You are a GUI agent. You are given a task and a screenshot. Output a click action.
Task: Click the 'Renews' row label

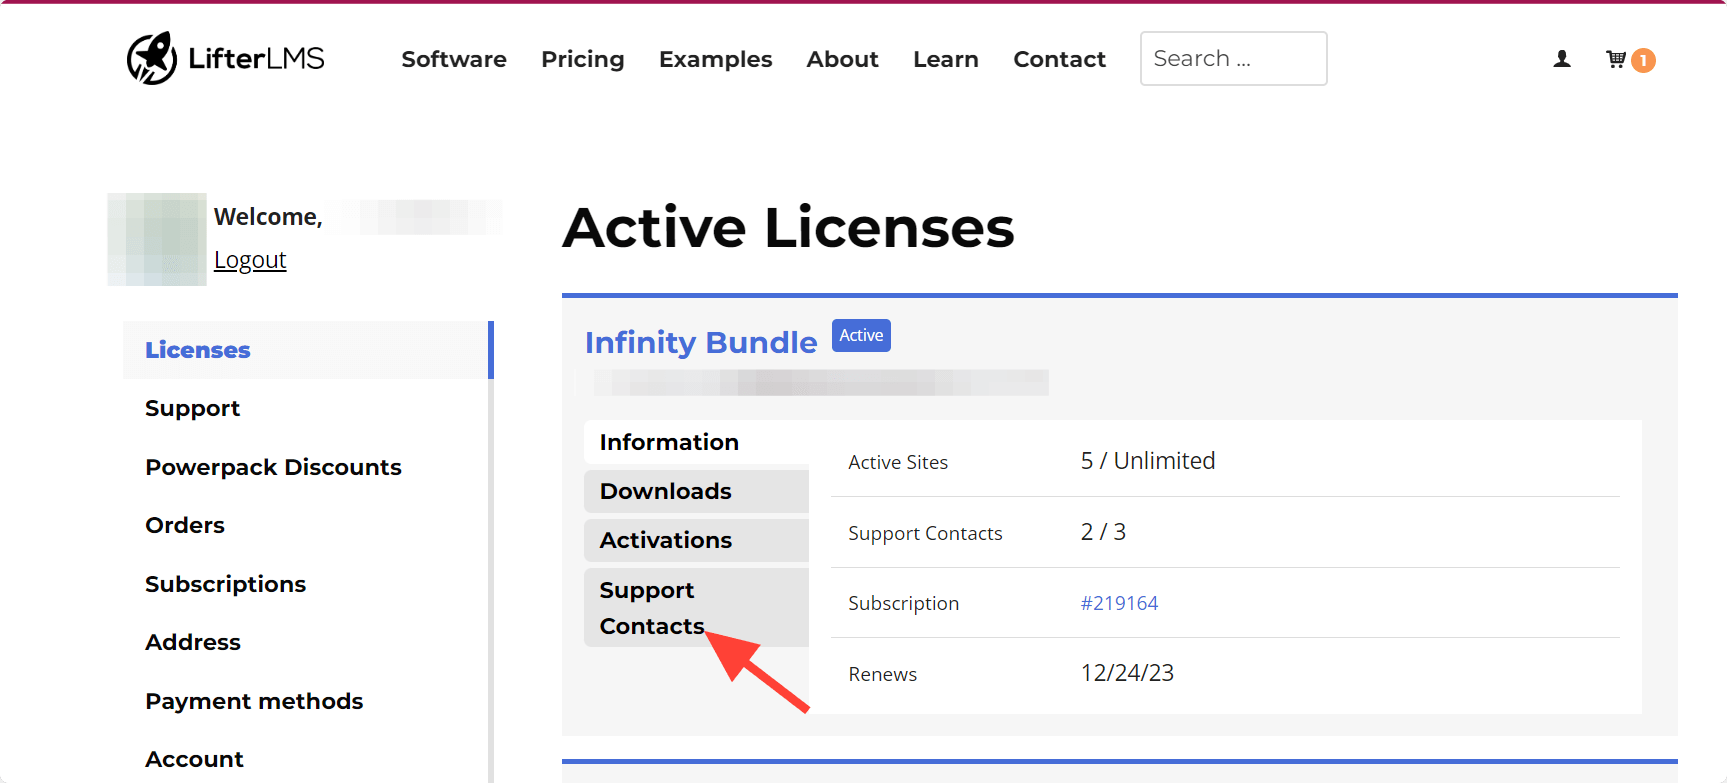click(x=882, y=674)
